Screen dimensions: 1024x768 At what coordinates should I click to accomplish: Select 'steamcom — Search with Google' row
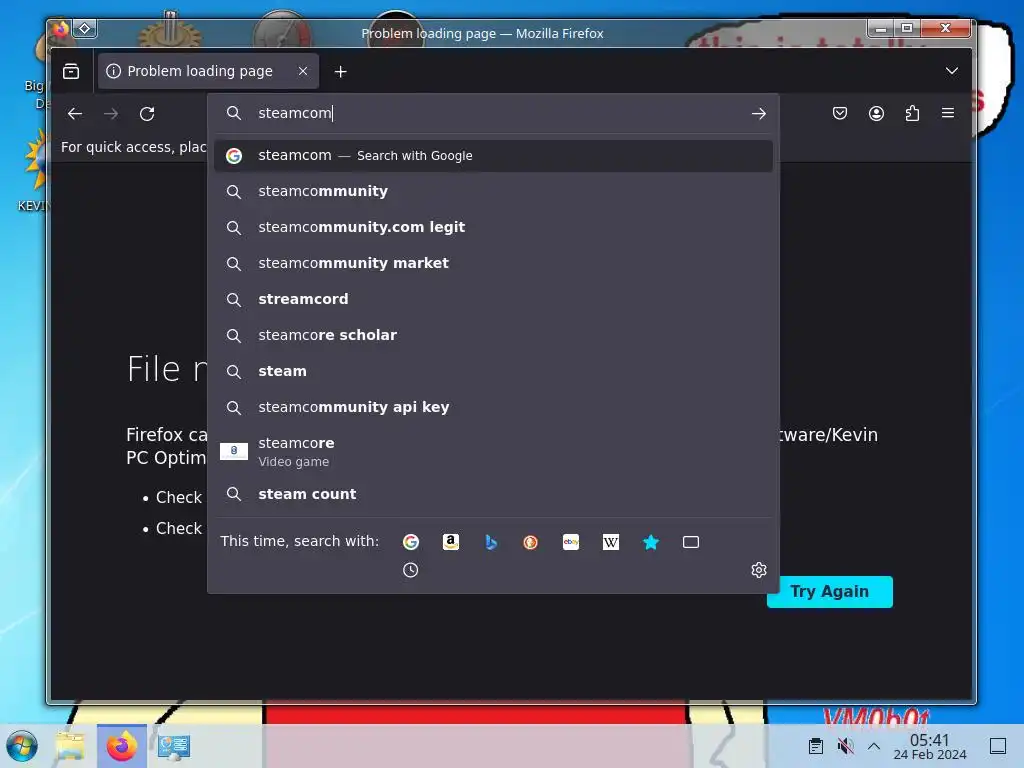point(493,155)
